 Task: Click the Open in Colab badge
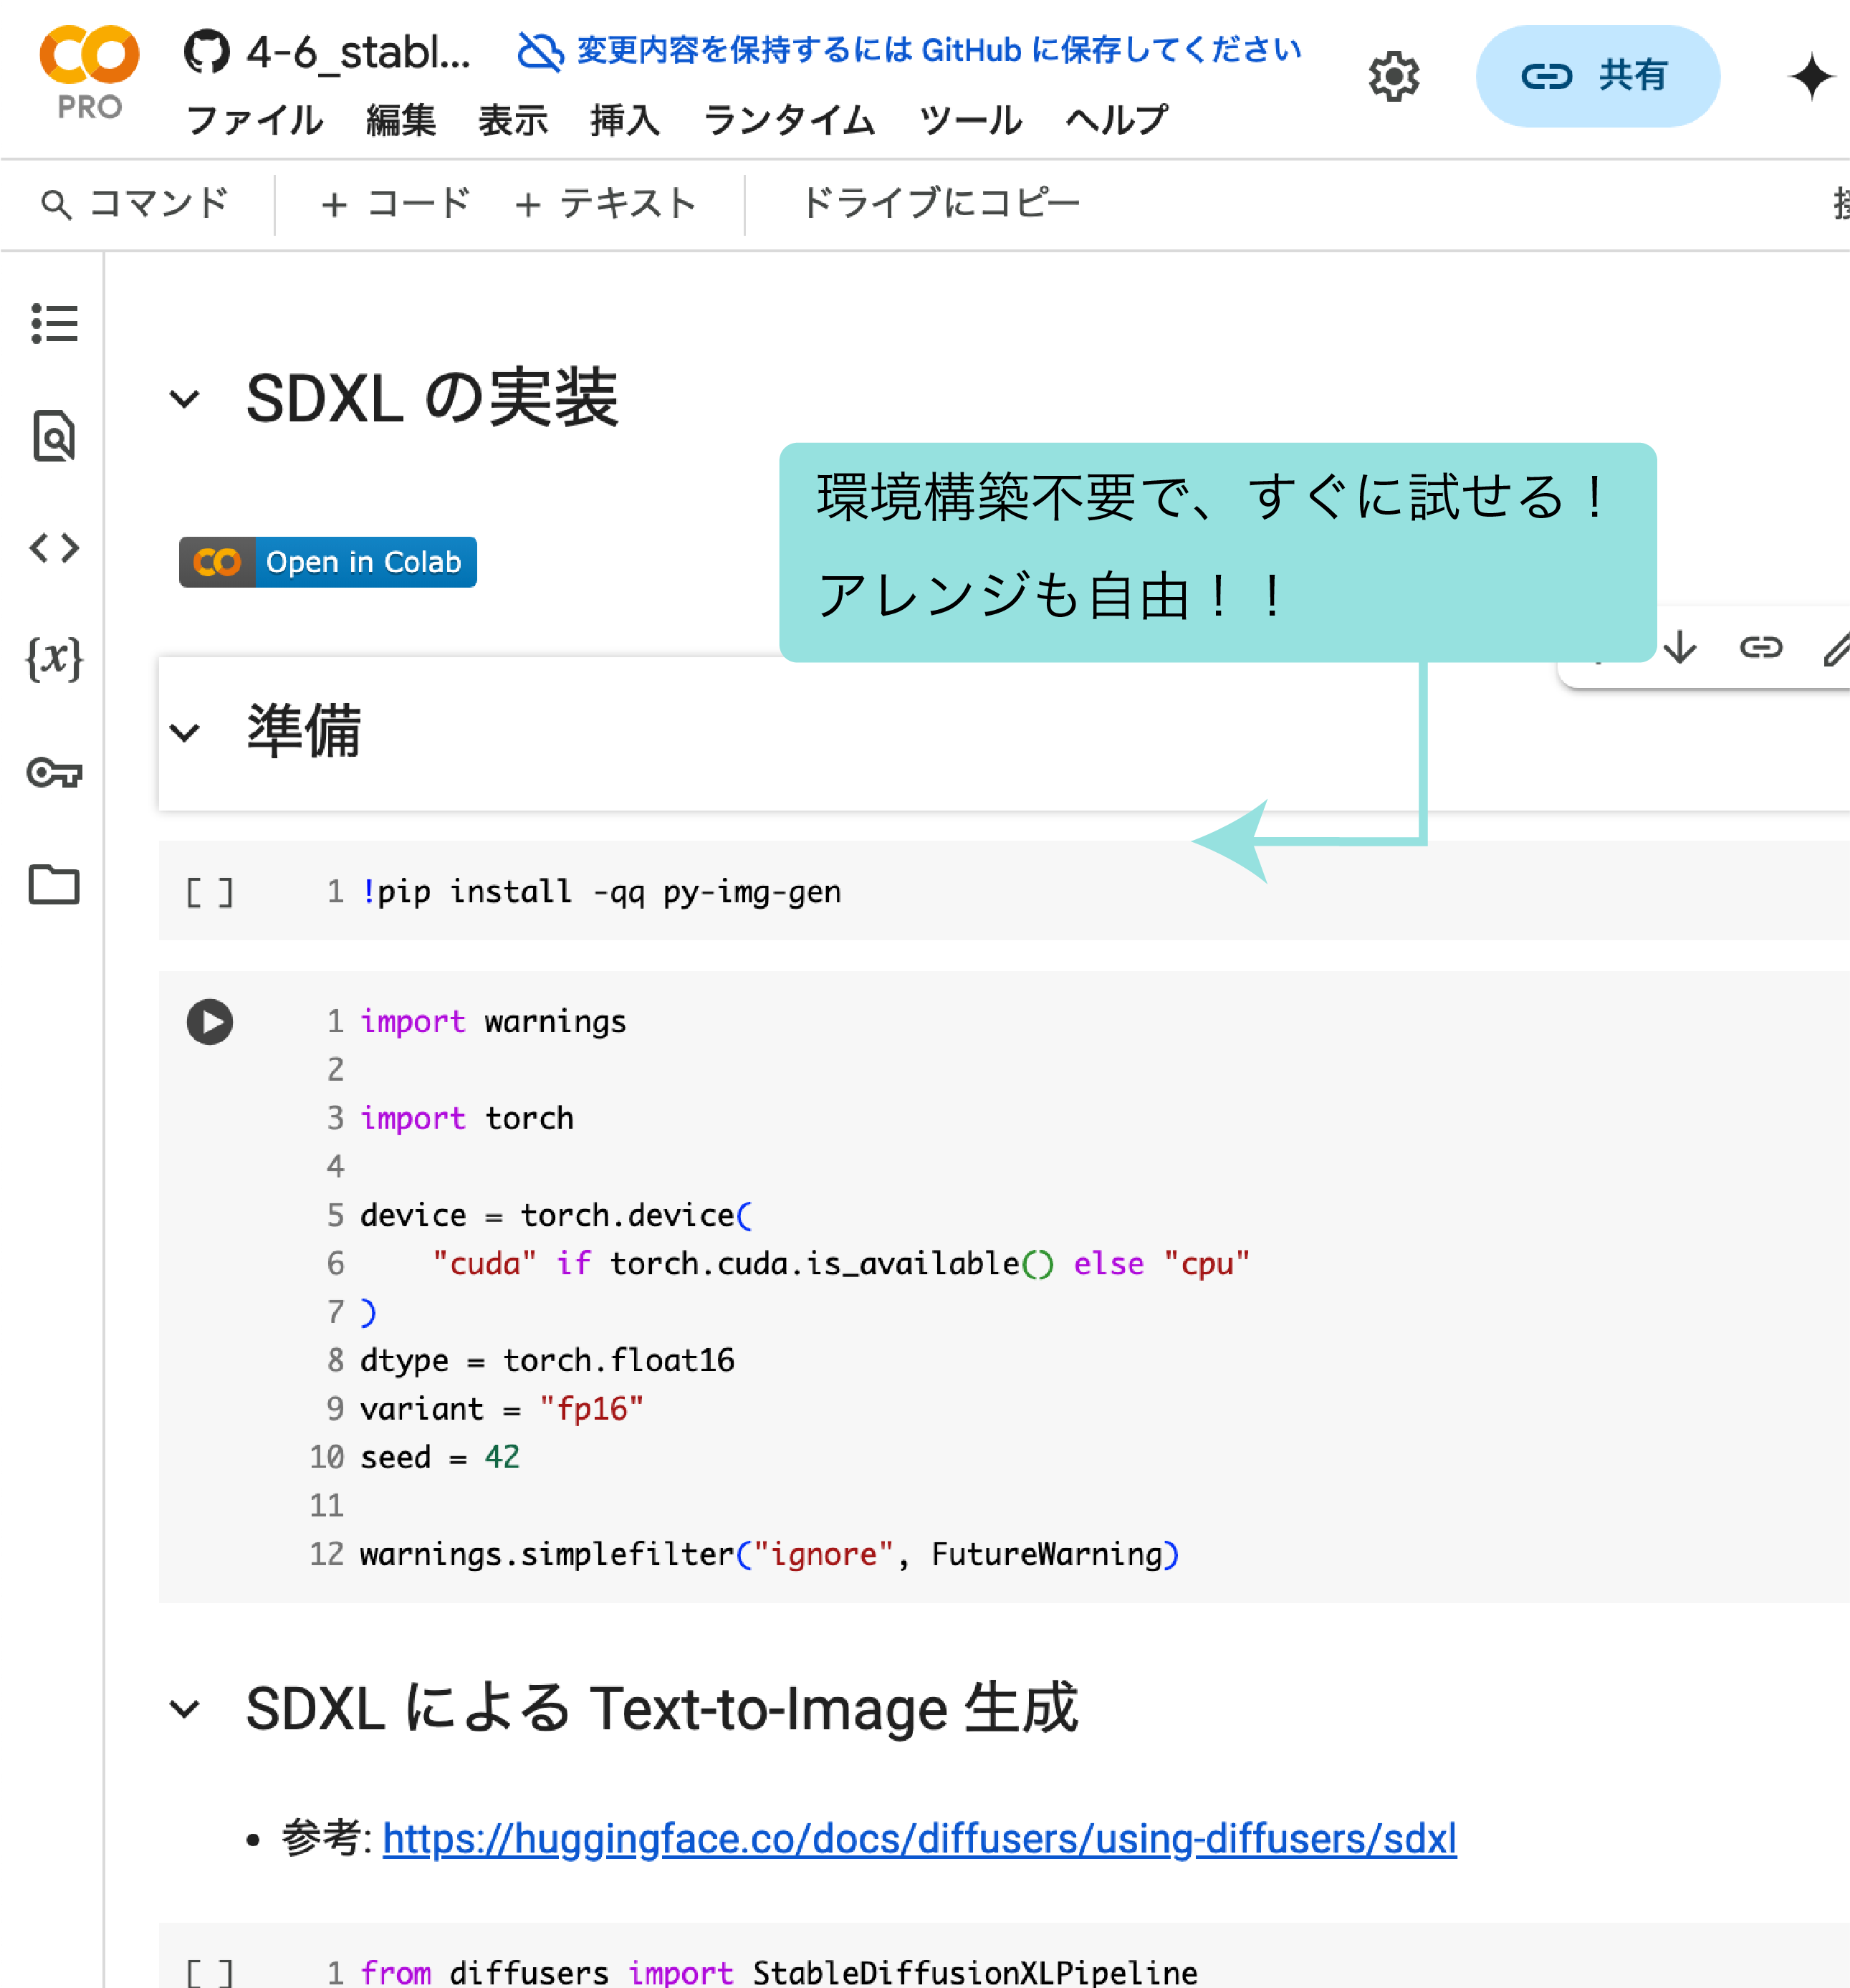coord(328,562)
